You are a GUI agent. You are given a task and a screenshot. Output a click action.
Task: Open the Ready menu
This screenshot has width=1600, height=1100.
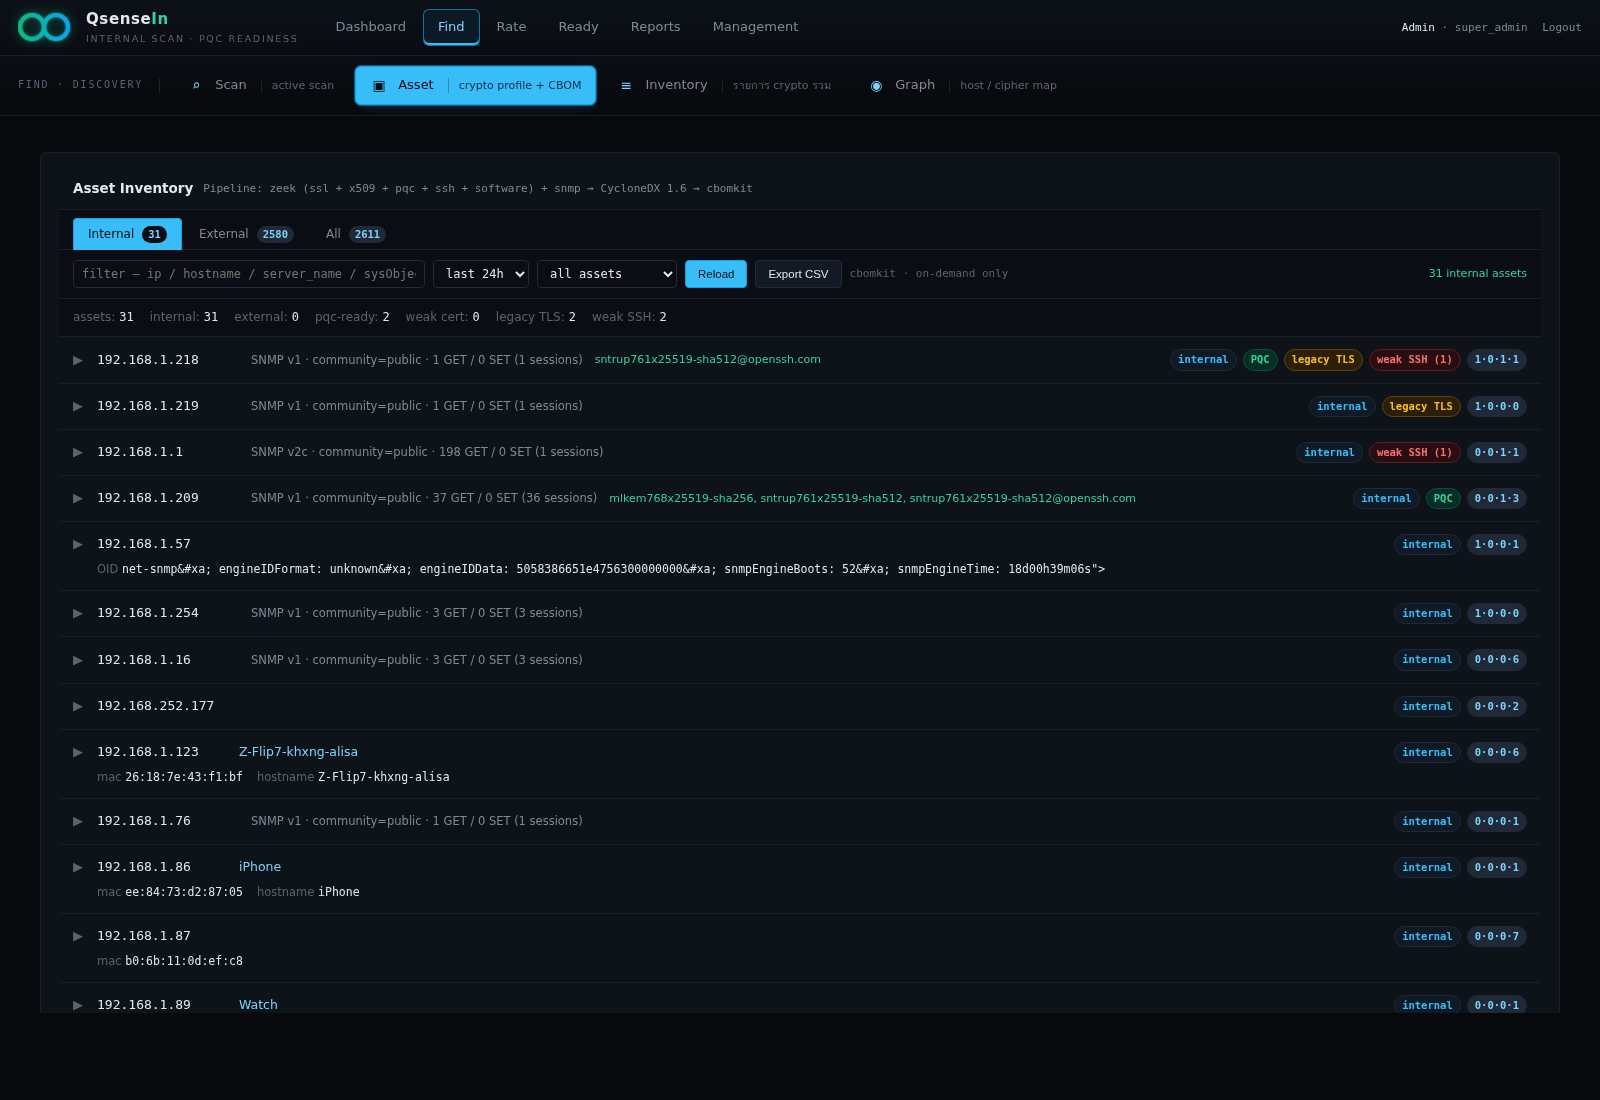coord(578,27)
